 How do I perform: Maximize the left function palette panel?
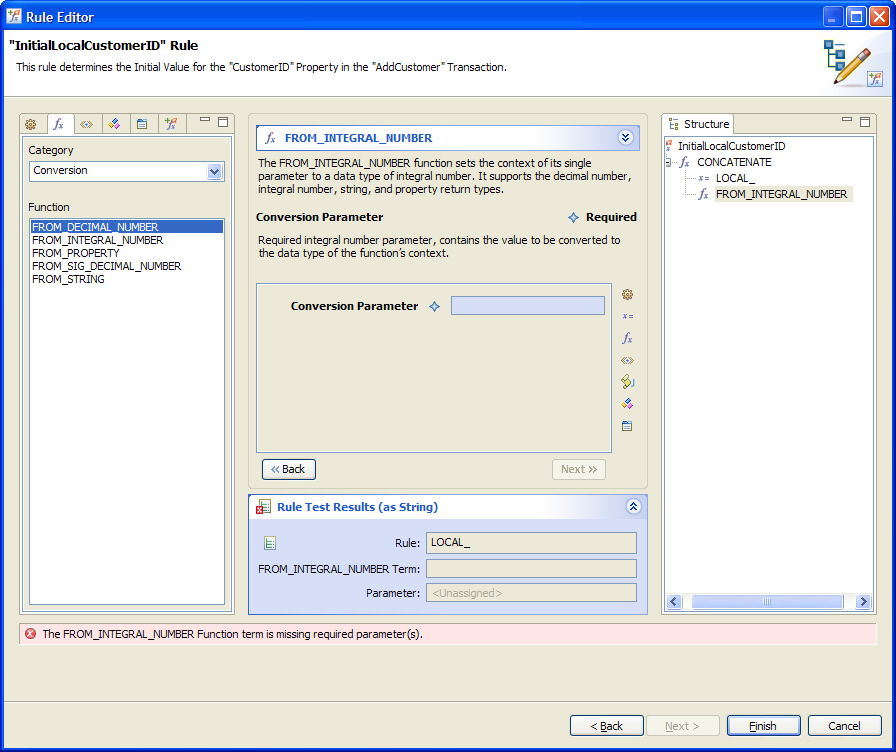tap(223, 121)
